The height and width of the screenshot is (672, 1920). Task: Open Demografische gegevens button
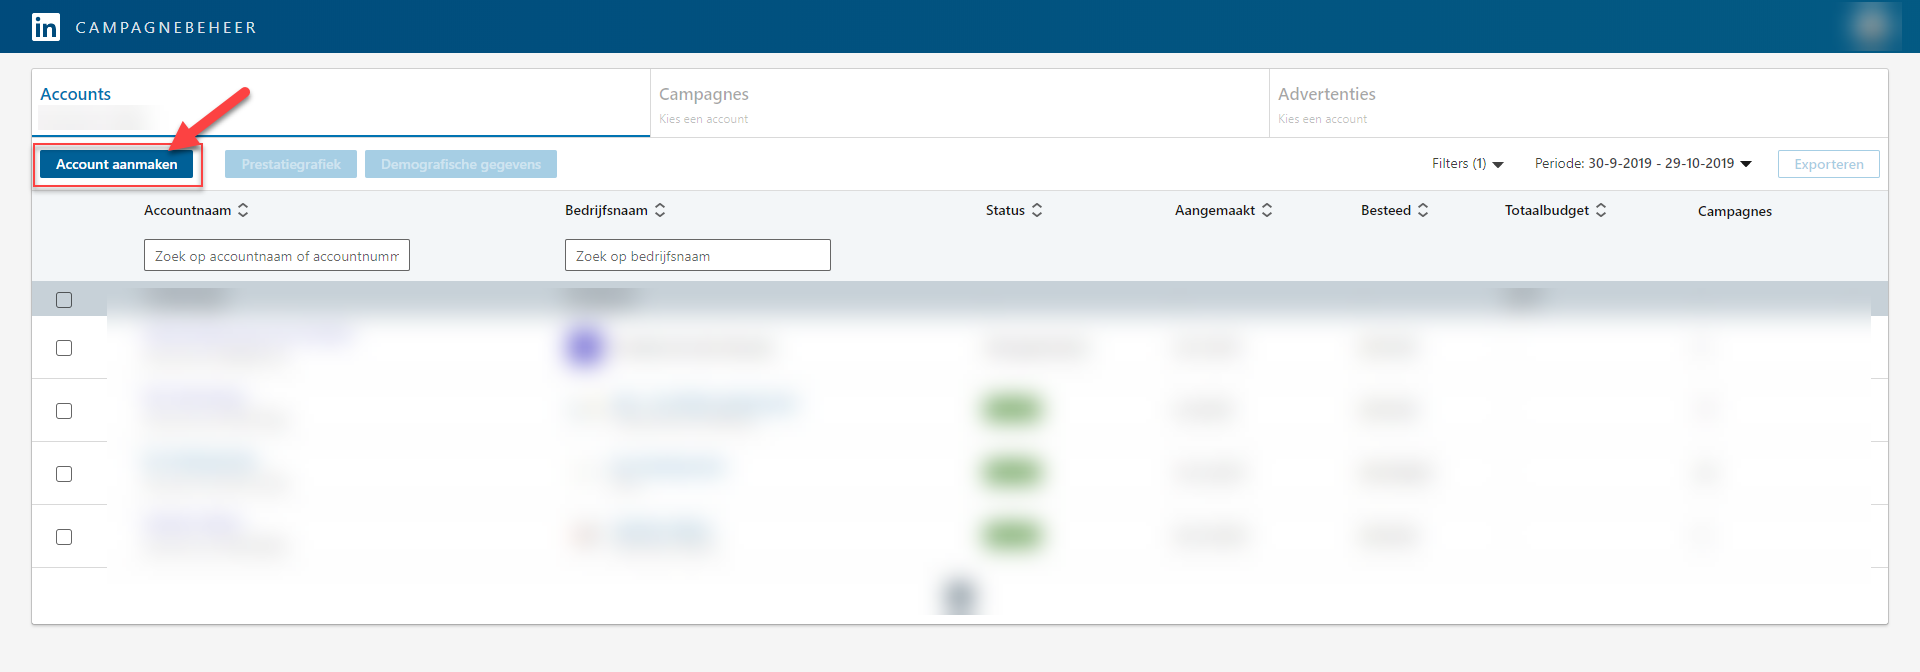pos(461,164)
